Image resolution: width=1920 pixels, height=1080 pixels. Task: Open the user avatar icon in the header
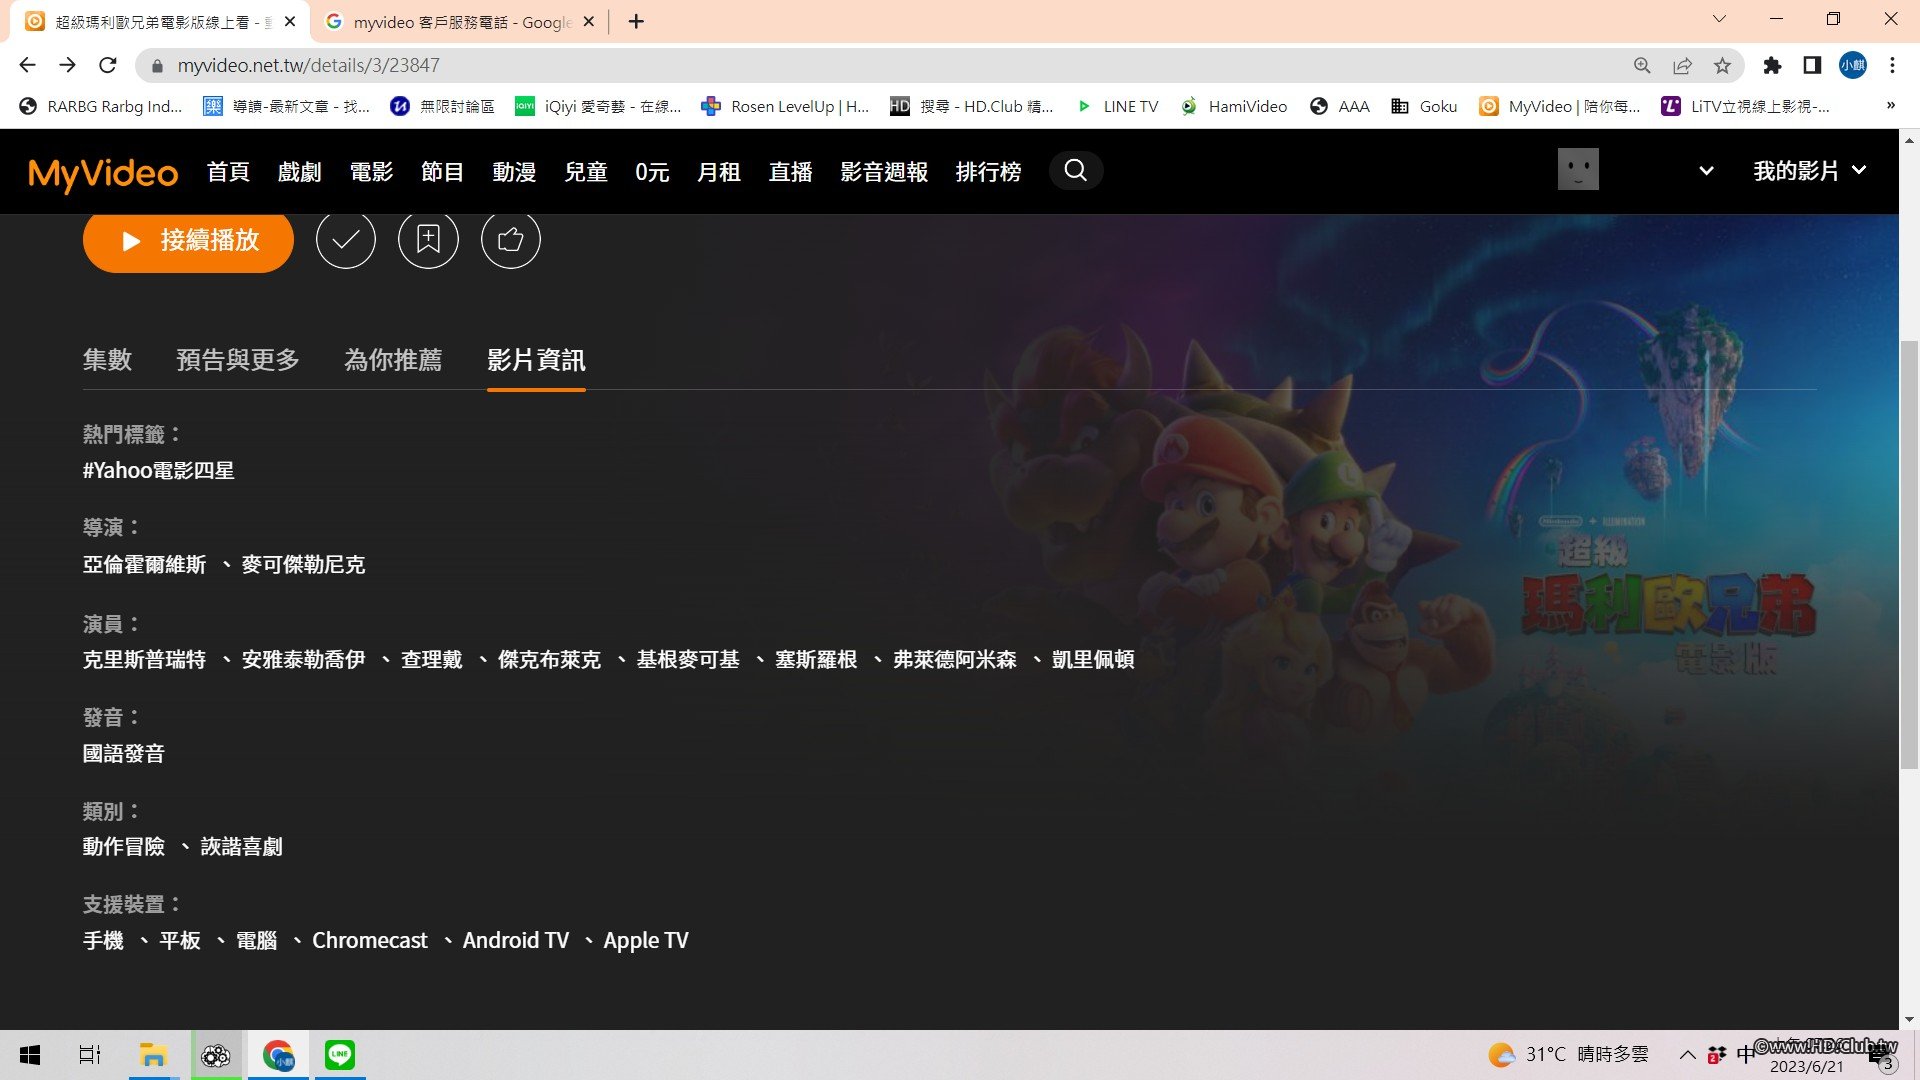click(x=1578, y=170)
